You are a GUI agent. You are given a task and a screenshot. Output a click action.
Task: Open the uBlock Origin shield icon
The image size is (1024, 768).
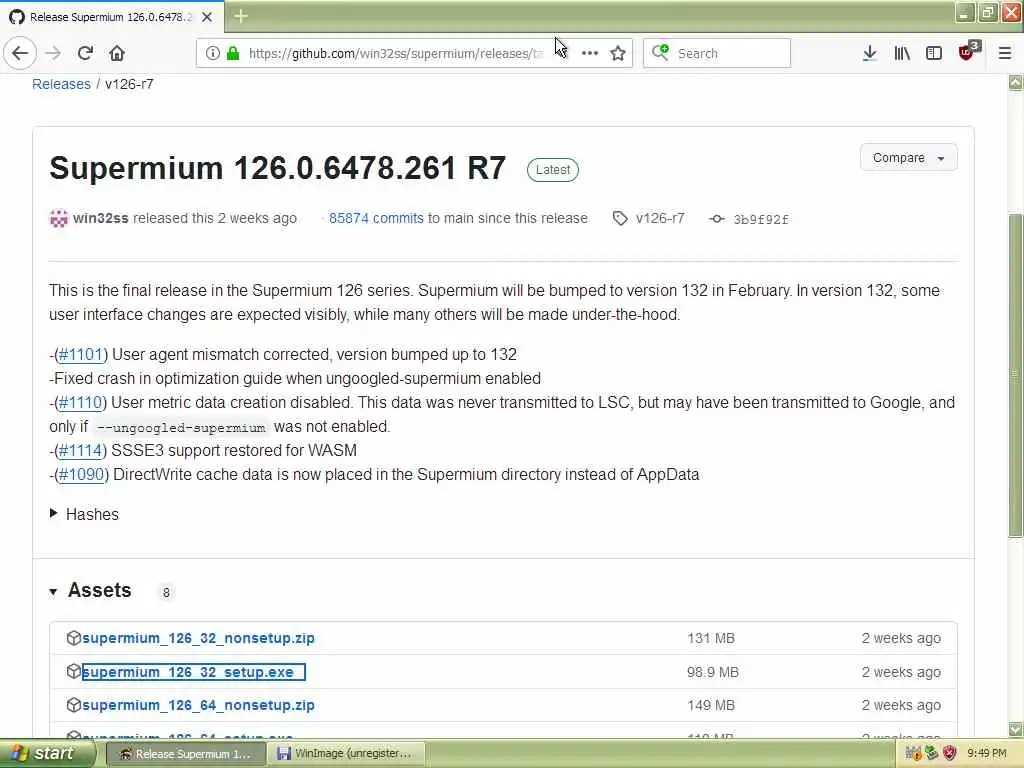coord(968,52)
